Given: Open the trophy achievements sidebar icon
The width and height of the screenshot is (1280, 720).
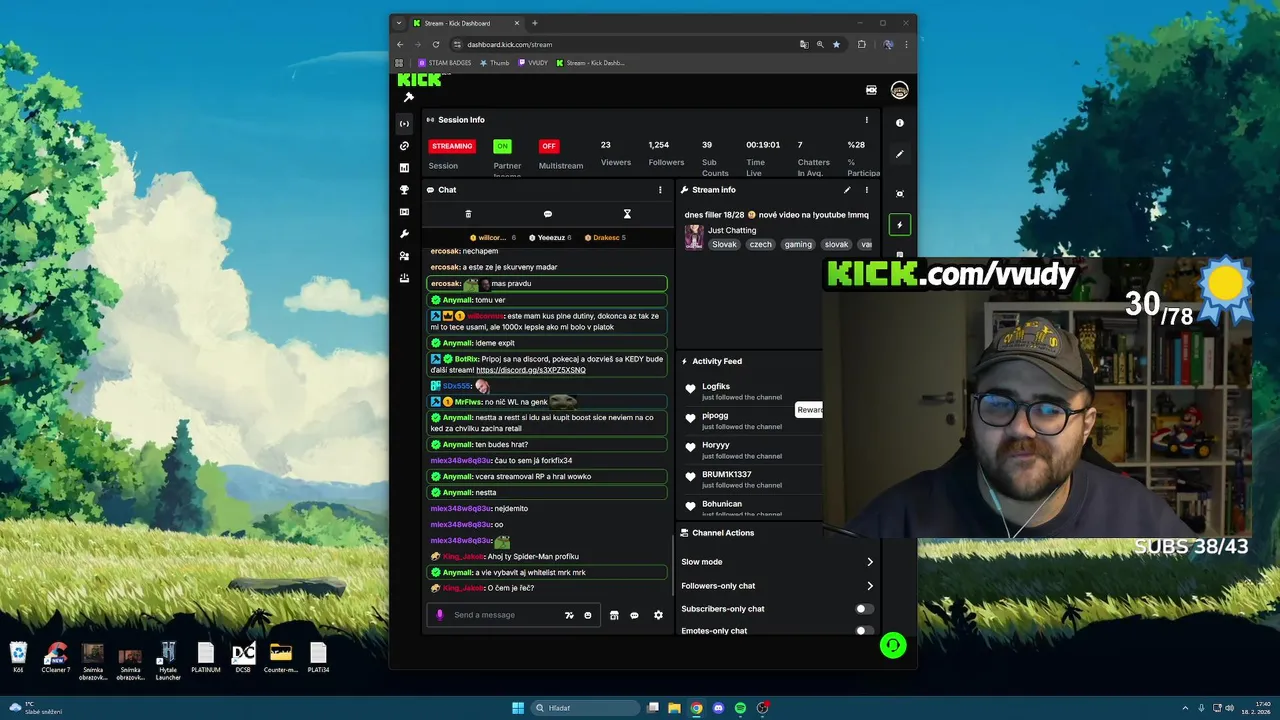Looking at the screenshot, I should tap(404, 190).
